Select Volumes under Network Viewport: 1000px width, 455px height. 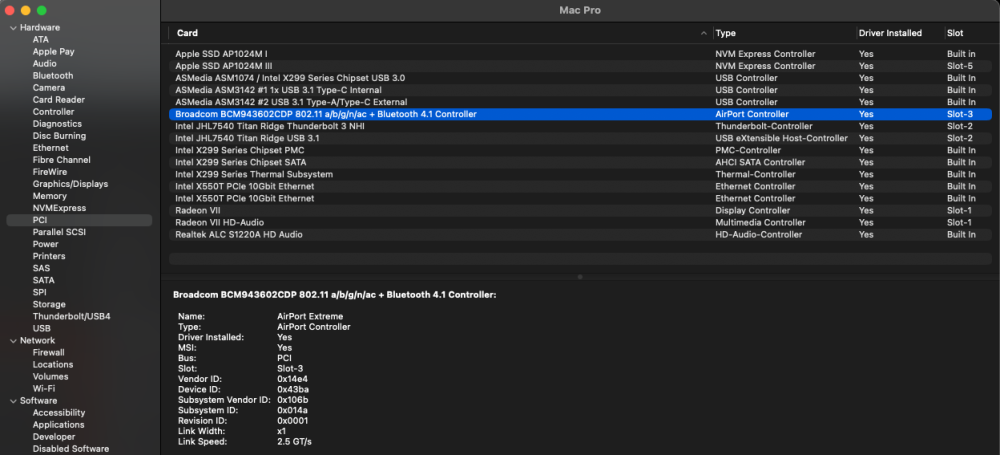[x=50, y=377]
